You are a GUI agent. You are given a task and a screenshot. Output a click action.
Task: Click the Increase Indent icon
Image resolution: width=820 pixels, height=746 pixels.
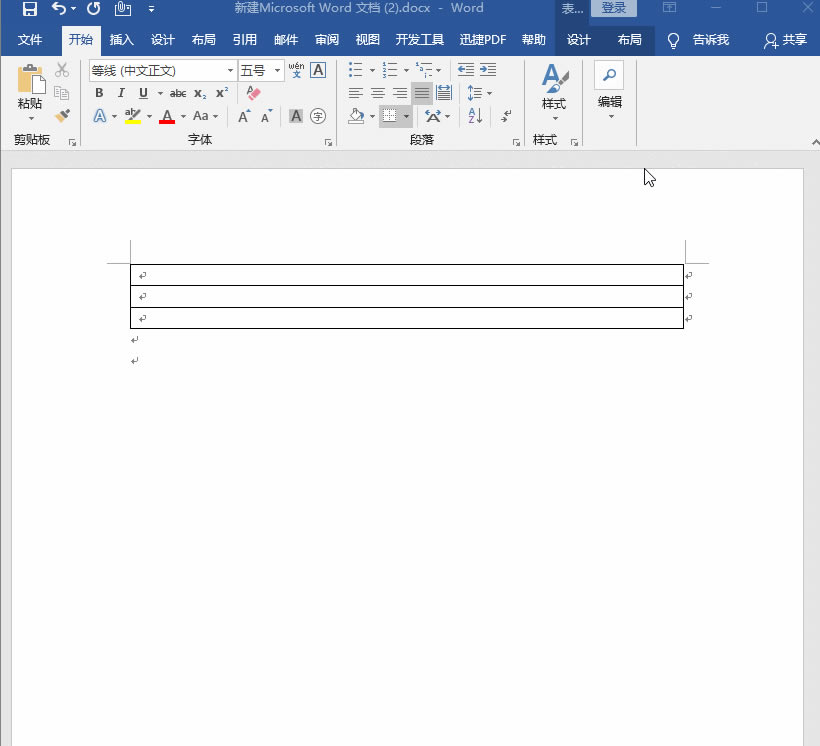tap(487, 70)
